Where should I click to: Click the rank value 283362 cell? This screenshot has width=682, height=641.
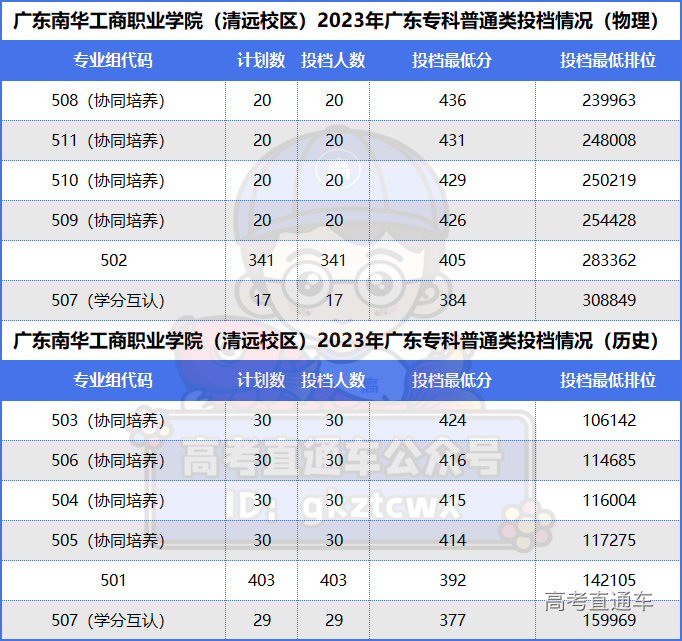click(x=608, y=260)
